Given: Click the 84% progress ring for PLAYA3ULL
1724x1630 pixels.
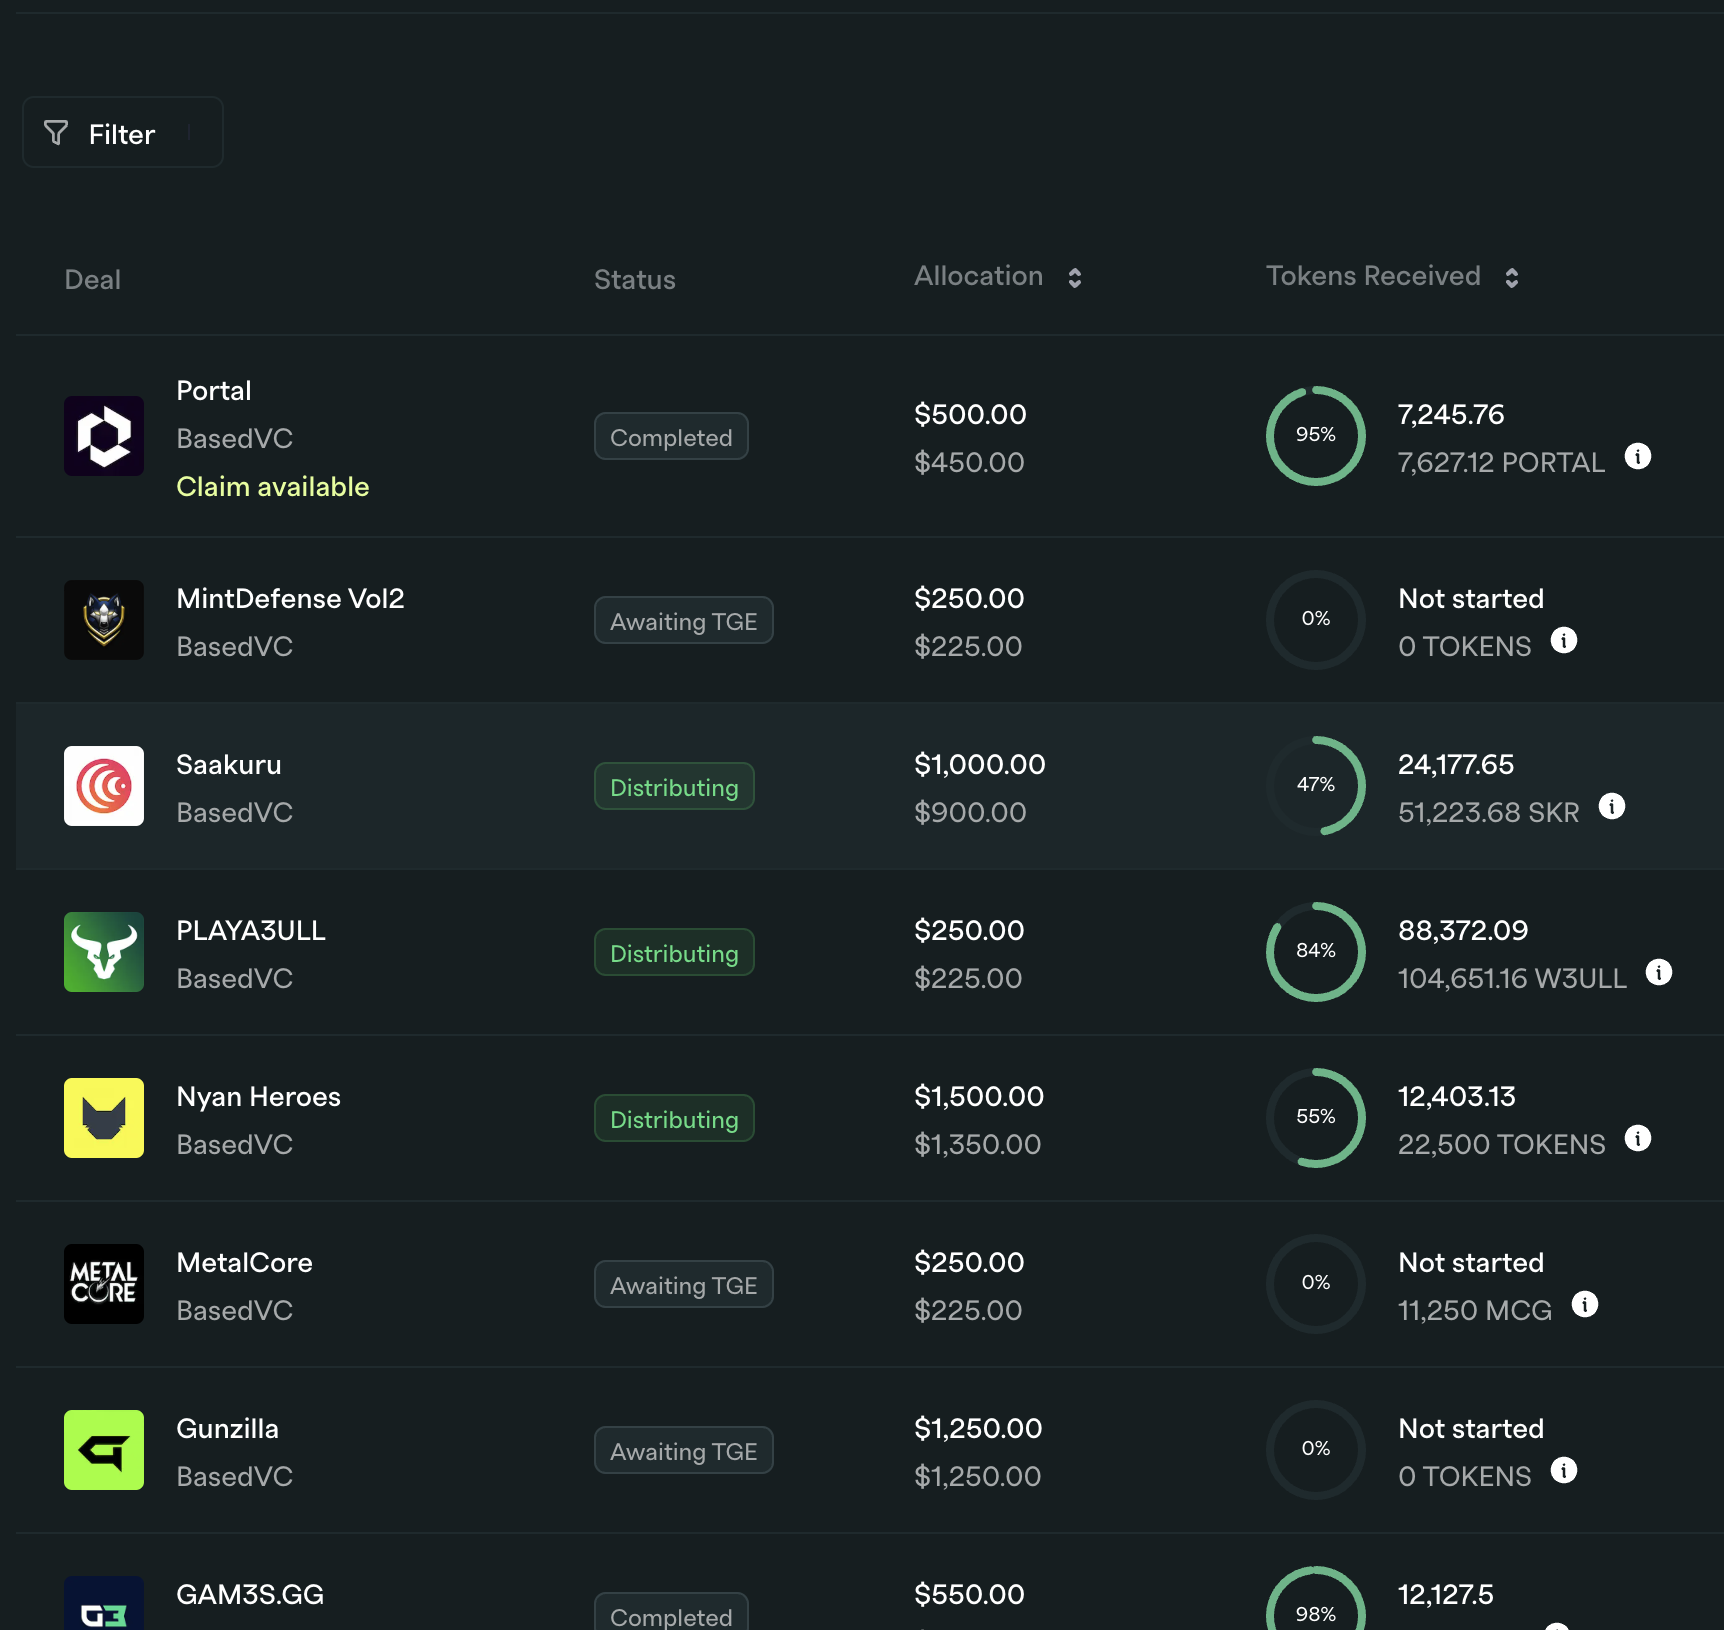Looking at the screenshot, I should click(x=1315, y=951).
